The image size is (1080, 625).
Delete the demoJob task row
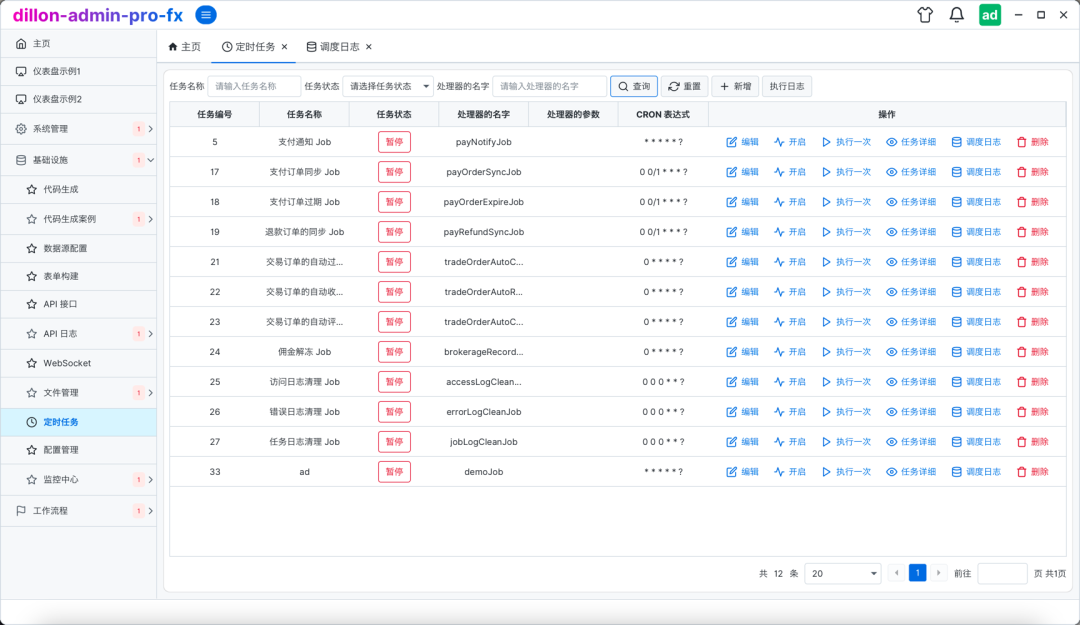(1032, 472)
